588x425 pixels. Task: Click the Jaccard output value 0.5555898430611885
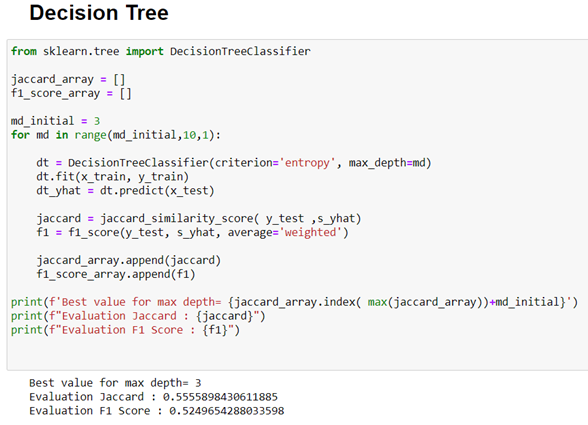(x=220, y=397)
